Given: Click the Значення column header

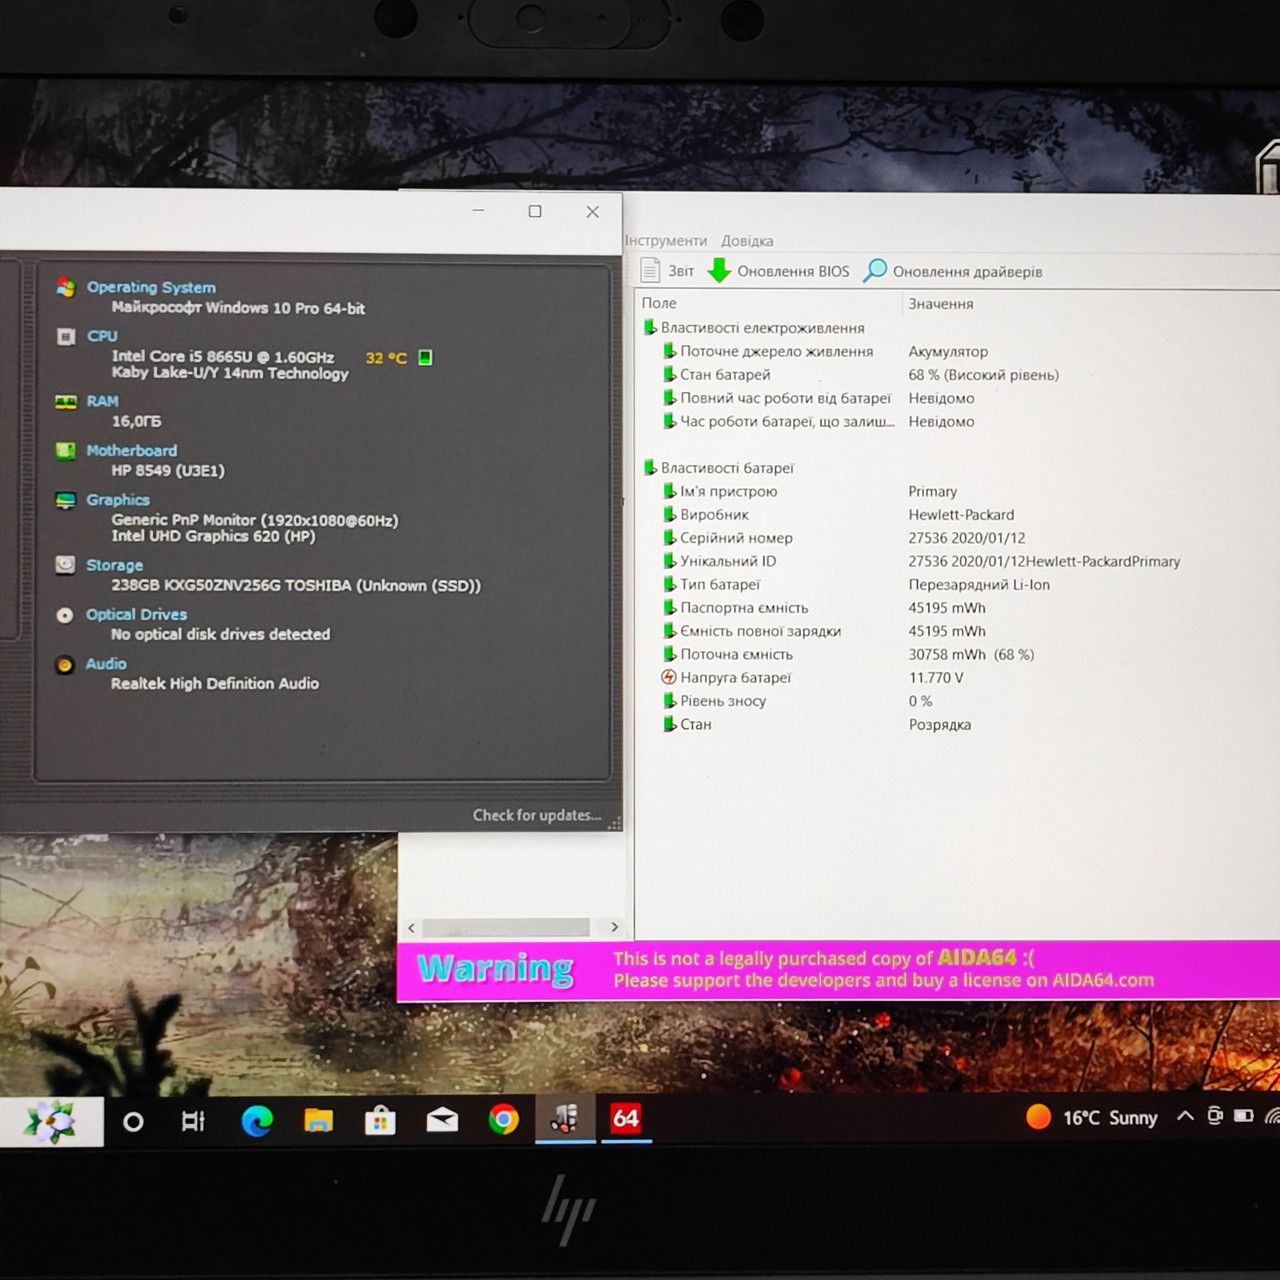Looking at the screenshot, I should tap(940, 304).
